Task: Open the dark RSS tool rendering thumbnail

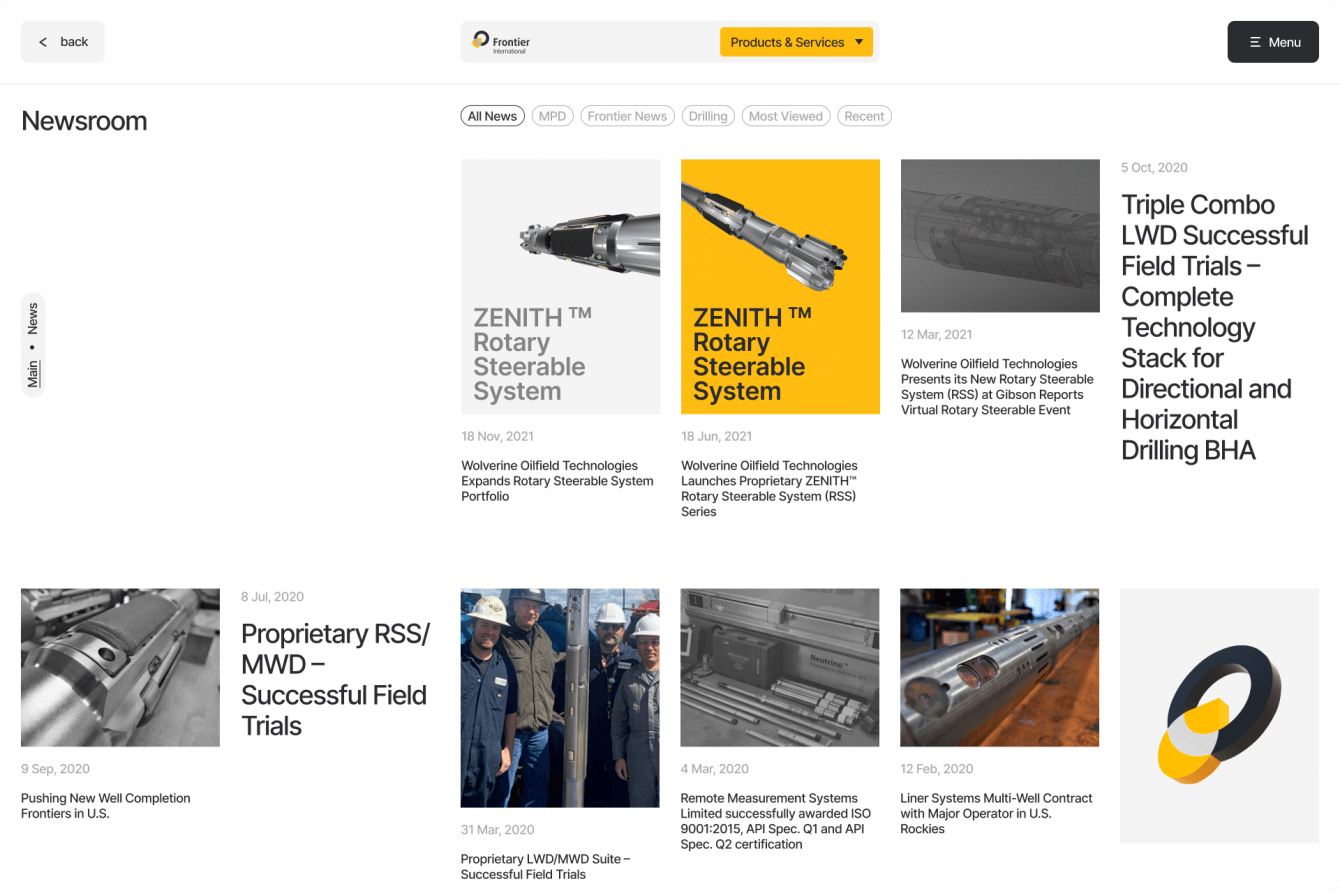Action: coord(1000,236)
